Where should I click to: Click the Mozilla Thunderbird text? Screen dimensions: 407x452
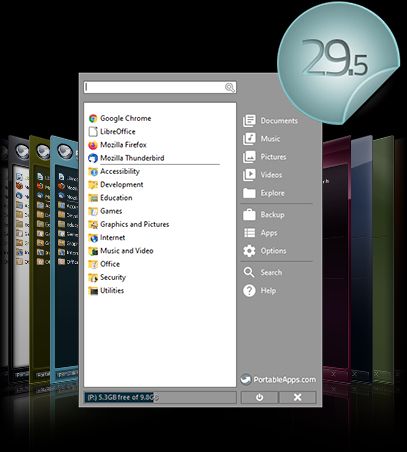point(132,158)
